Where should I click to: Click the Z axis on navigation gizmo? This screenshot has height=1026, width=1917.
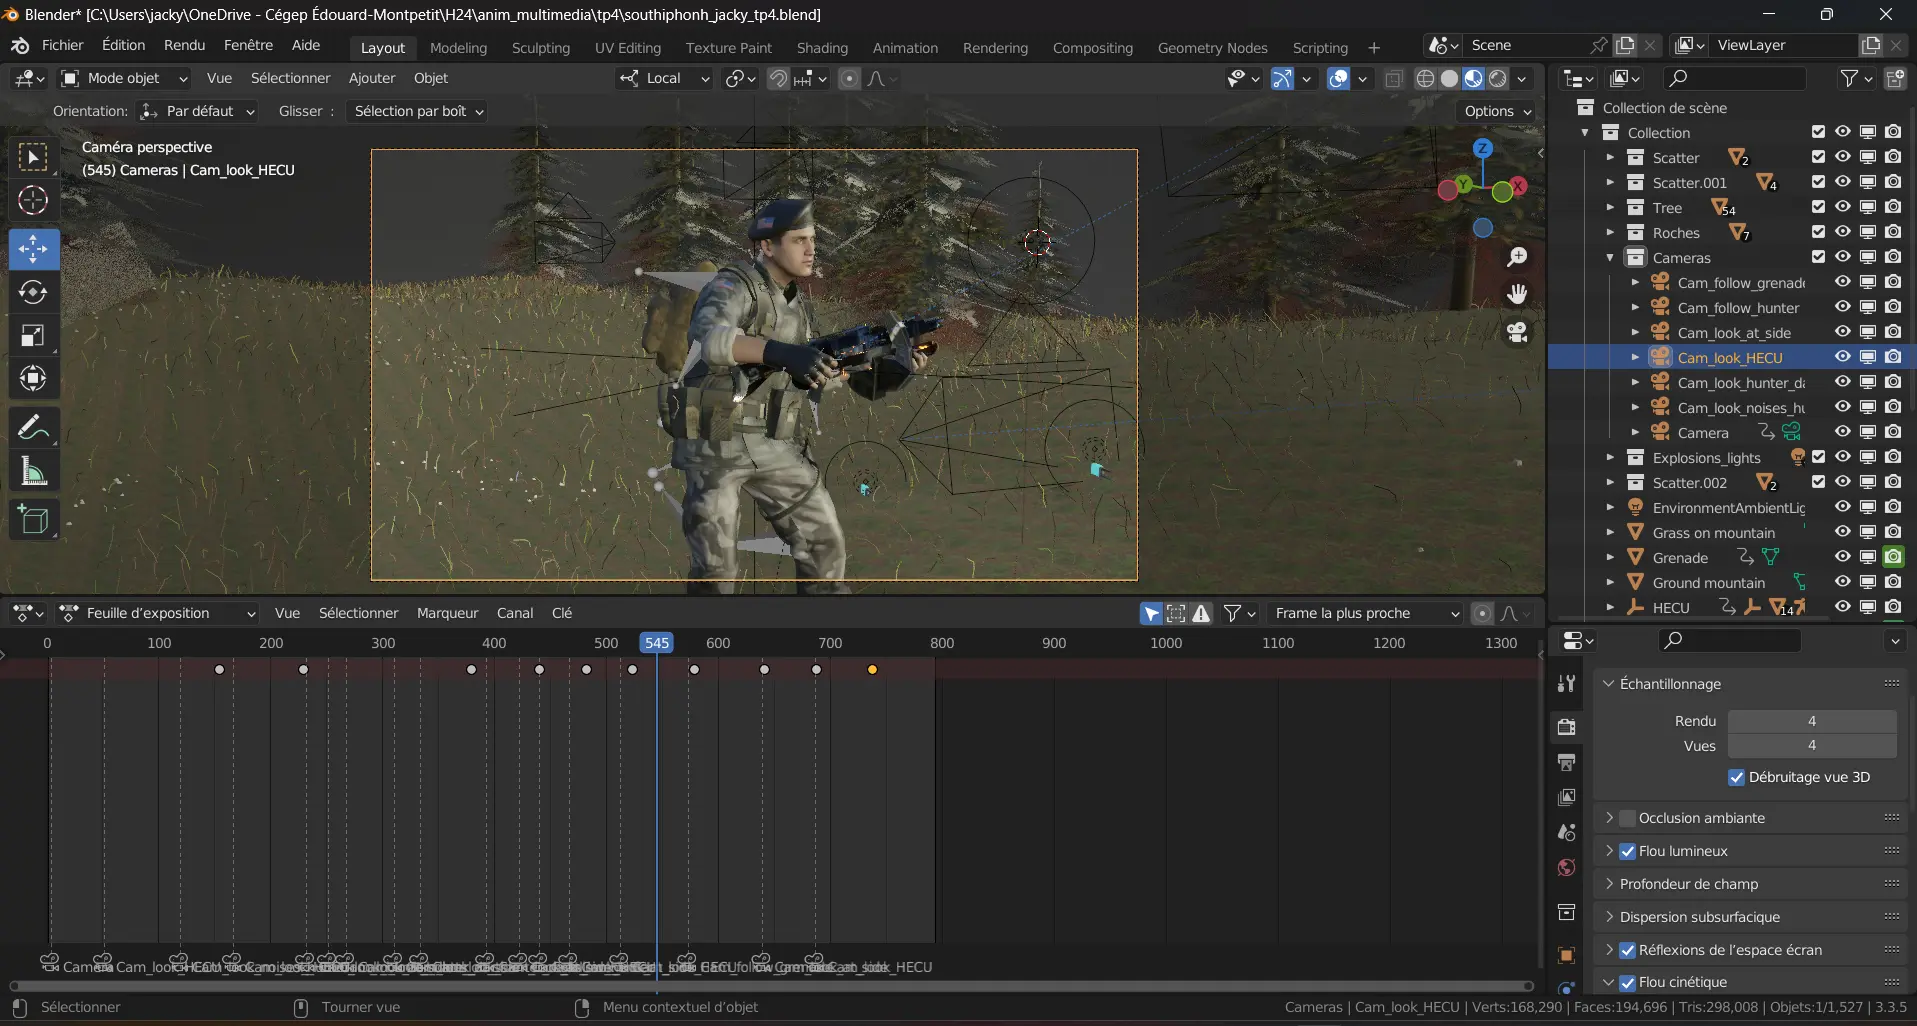(x=1483, y=148)
